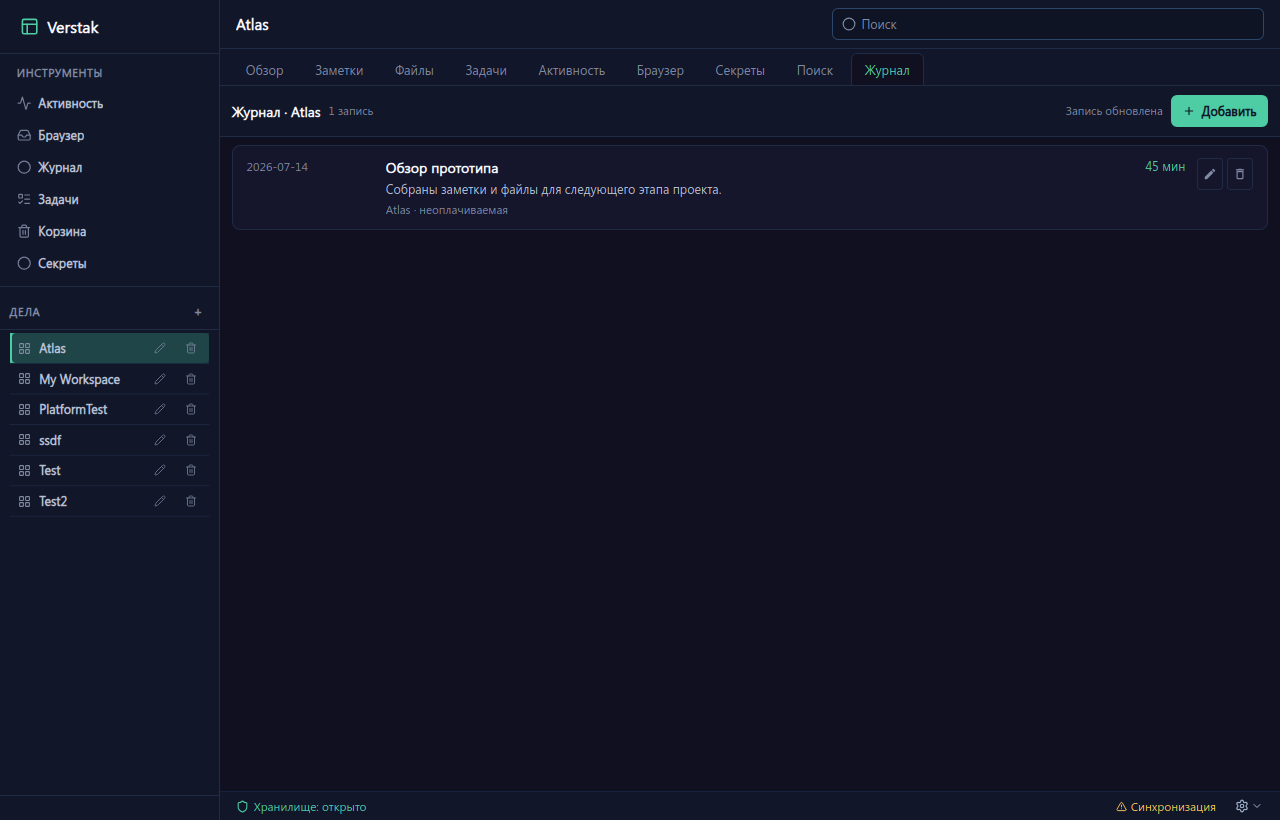
Task: Click the Verstak logo icon
Action: (x=29, y=28)
